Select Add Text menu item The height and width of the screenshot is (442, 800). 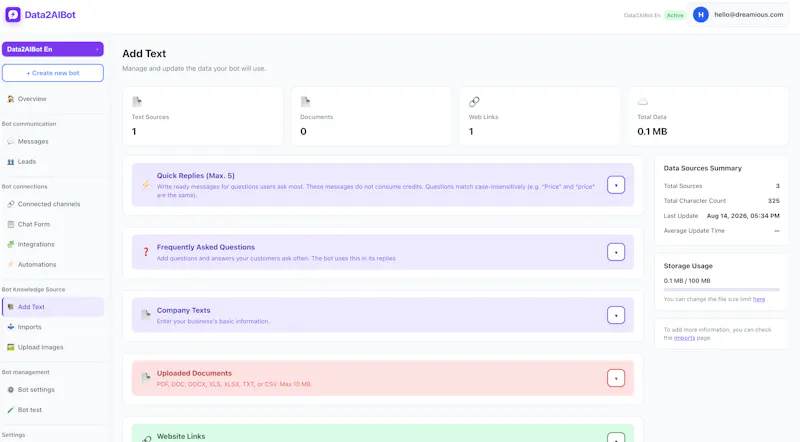53,307
